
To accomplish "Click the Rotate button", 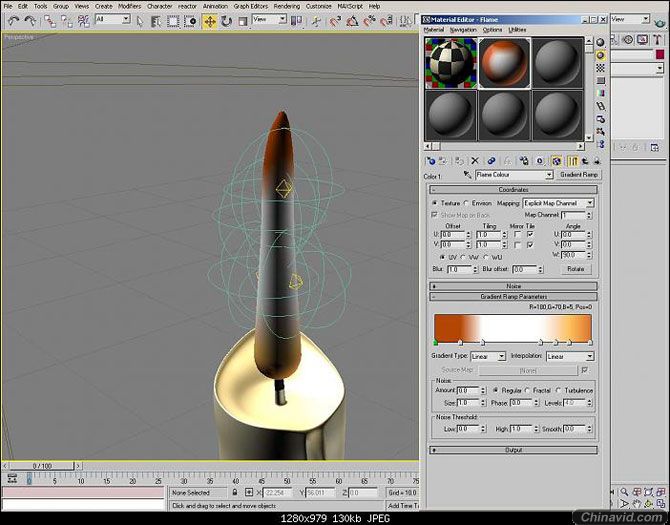I will click(575, 269).
